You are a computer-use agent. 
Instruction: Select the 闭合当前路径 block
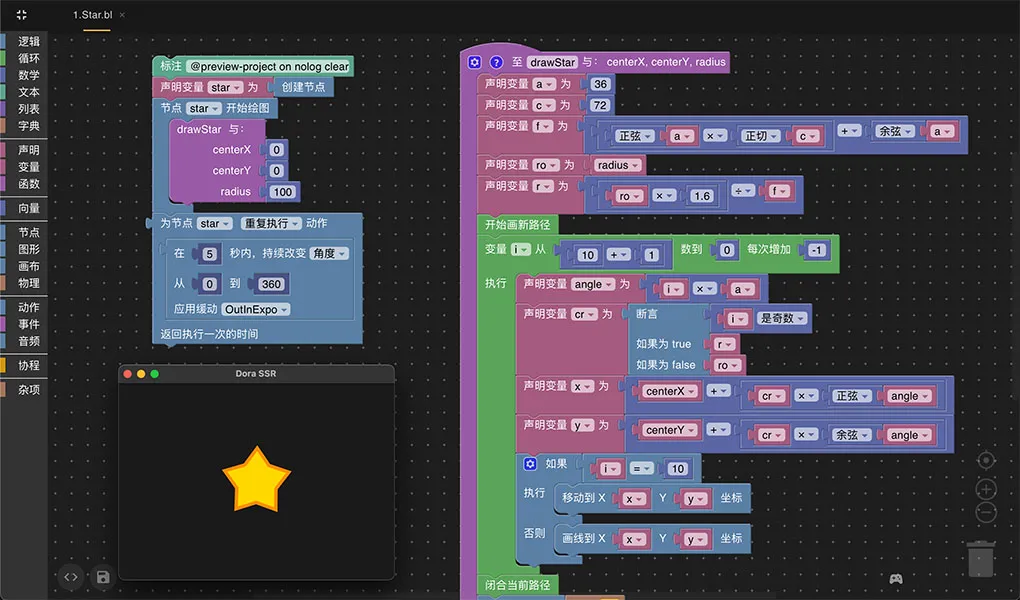click(517, 584)
